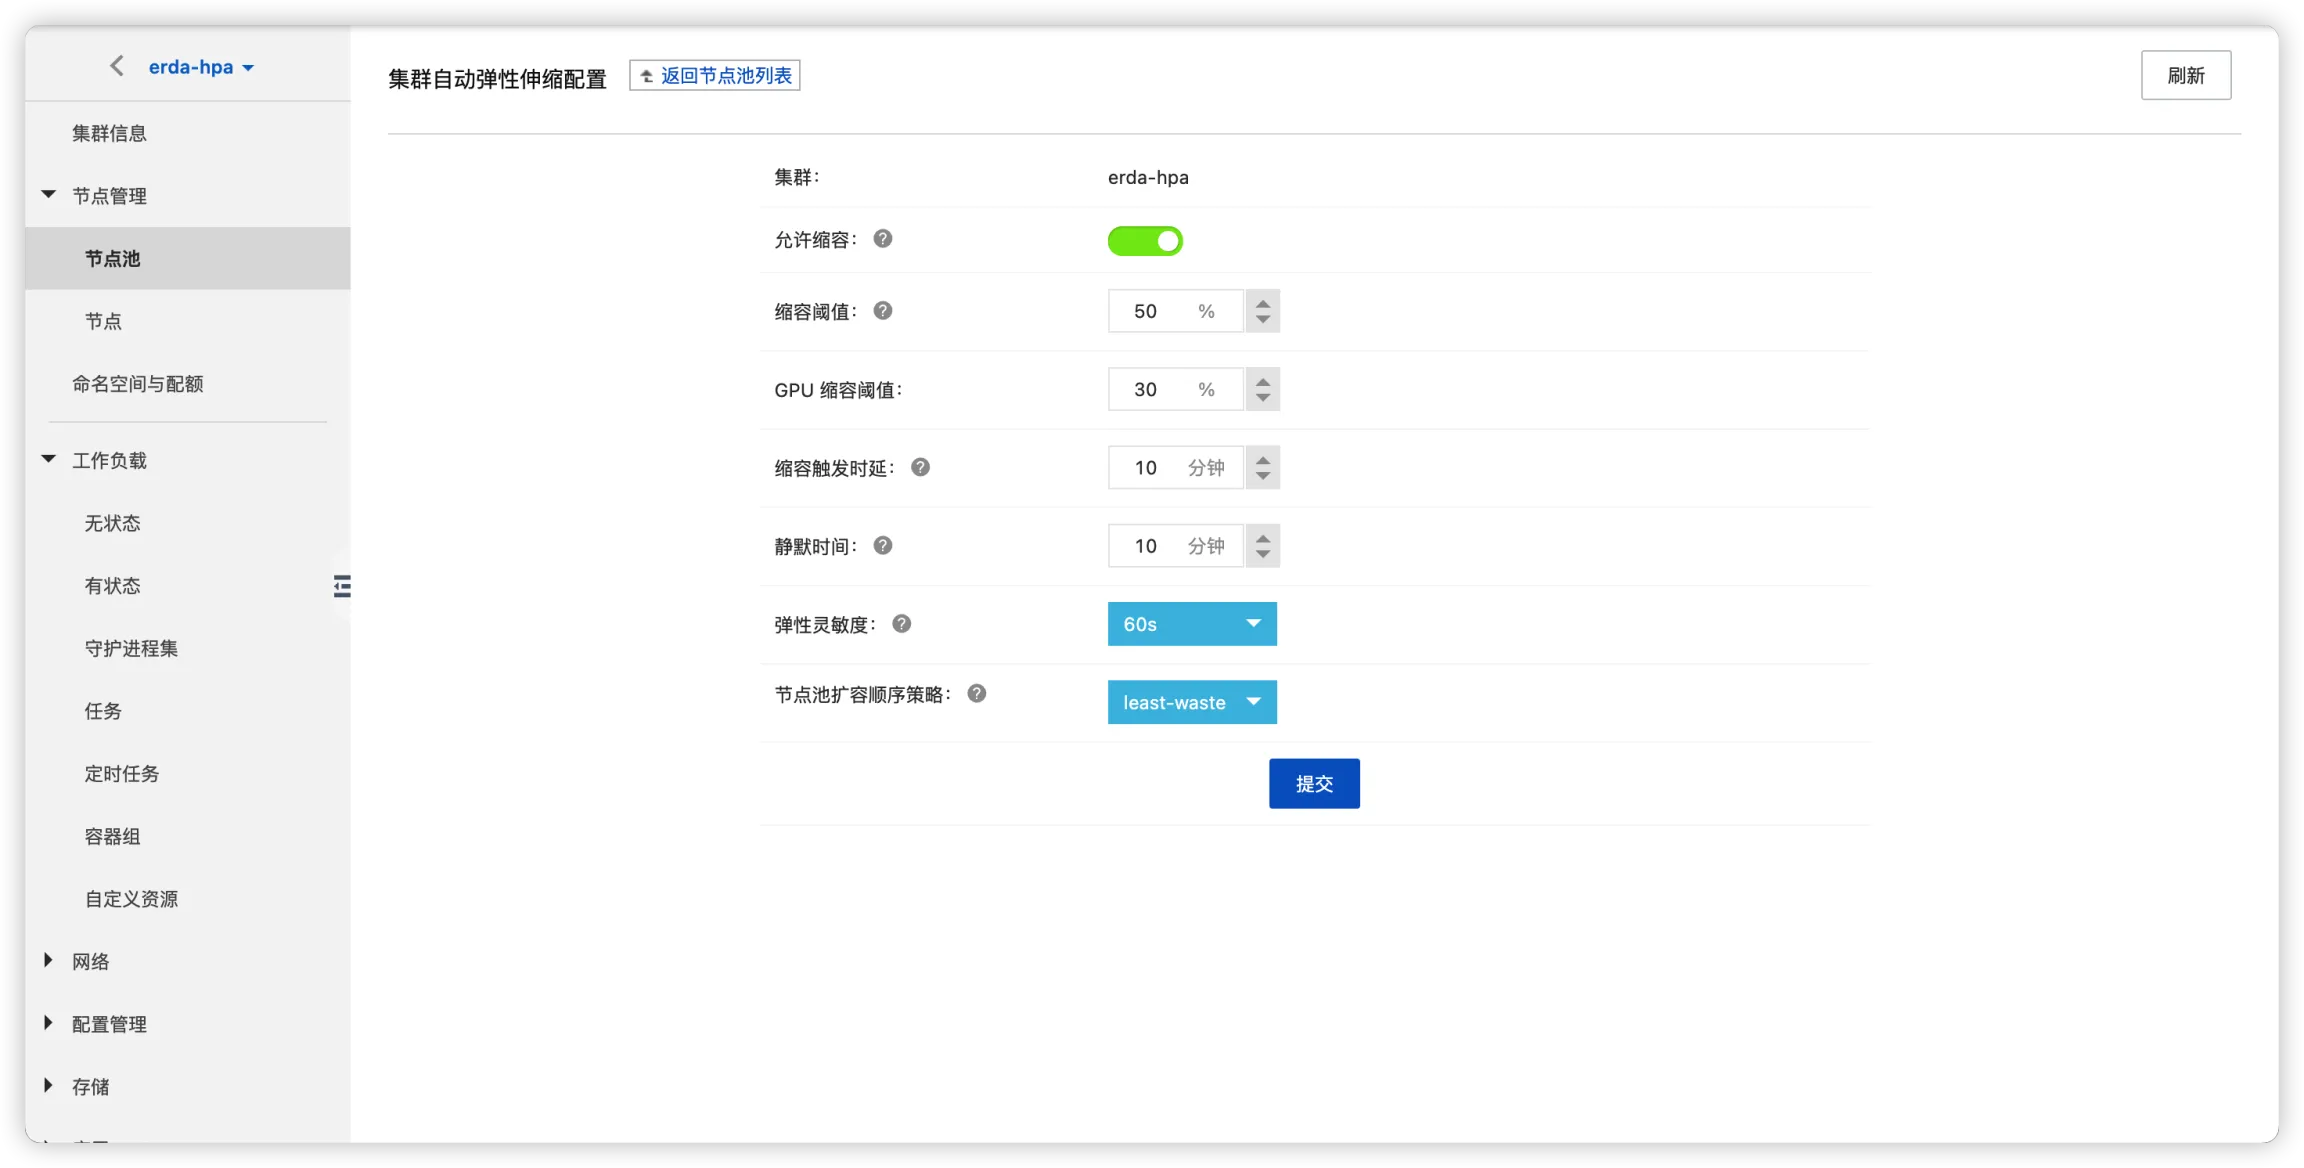Click help icon next to 静默时间

pos(882,545)
